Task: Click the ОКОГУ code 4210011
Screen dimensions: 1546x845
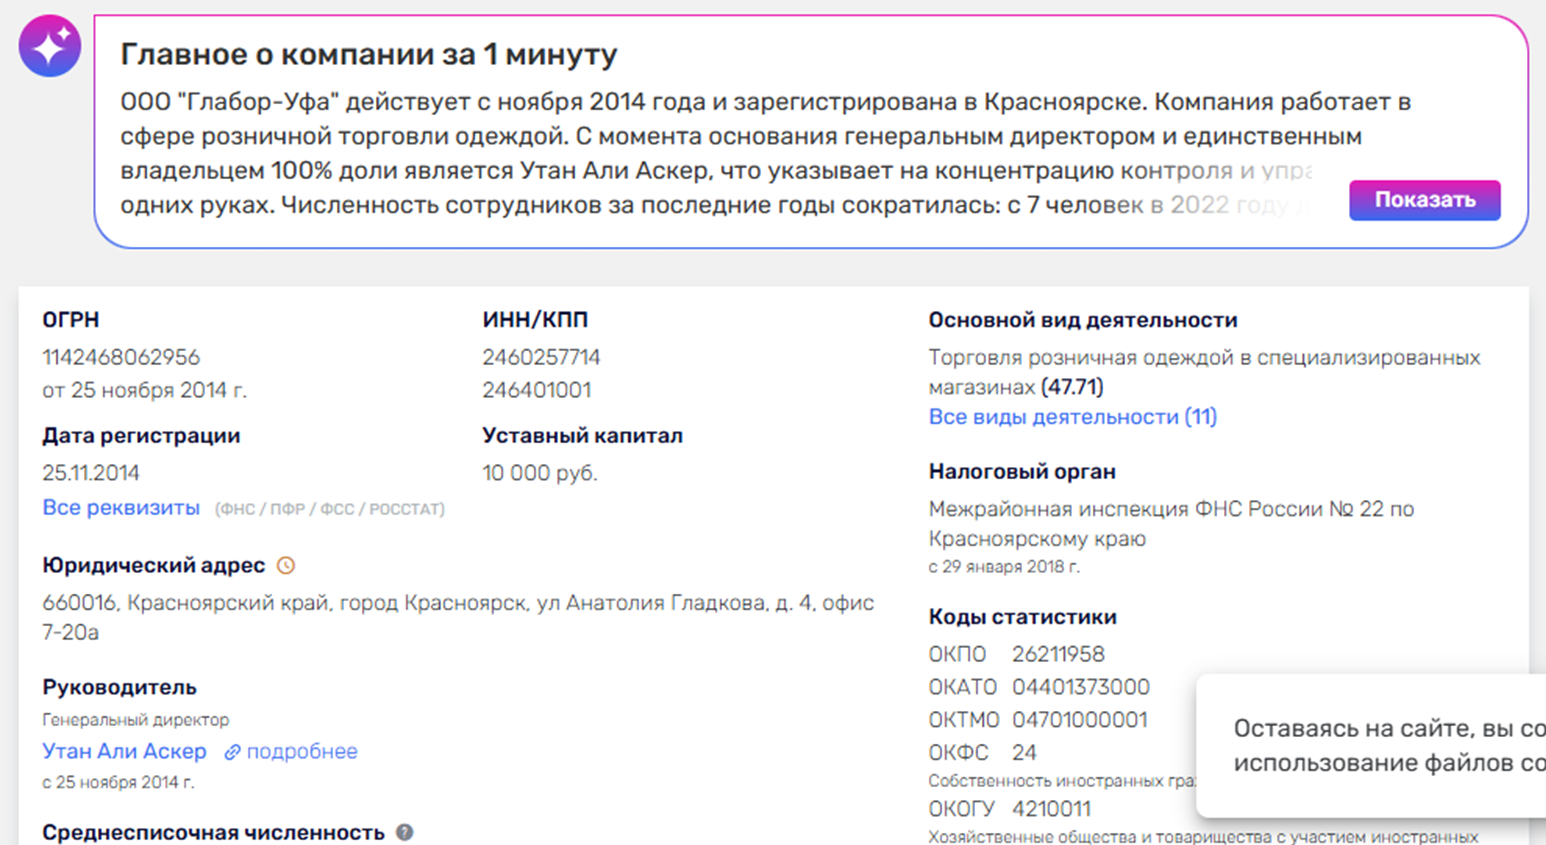Action: point(1052,809)
